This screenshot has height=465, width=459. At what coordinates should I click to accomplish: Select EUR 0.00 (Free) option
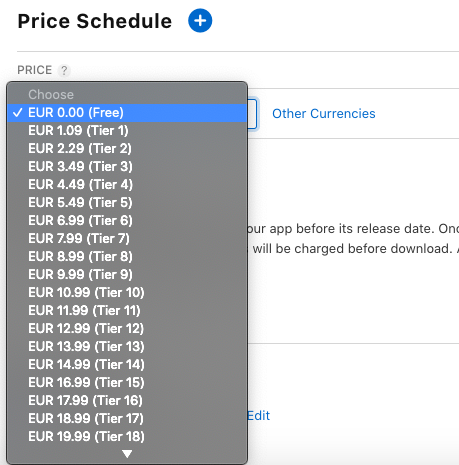click(127, 113)
